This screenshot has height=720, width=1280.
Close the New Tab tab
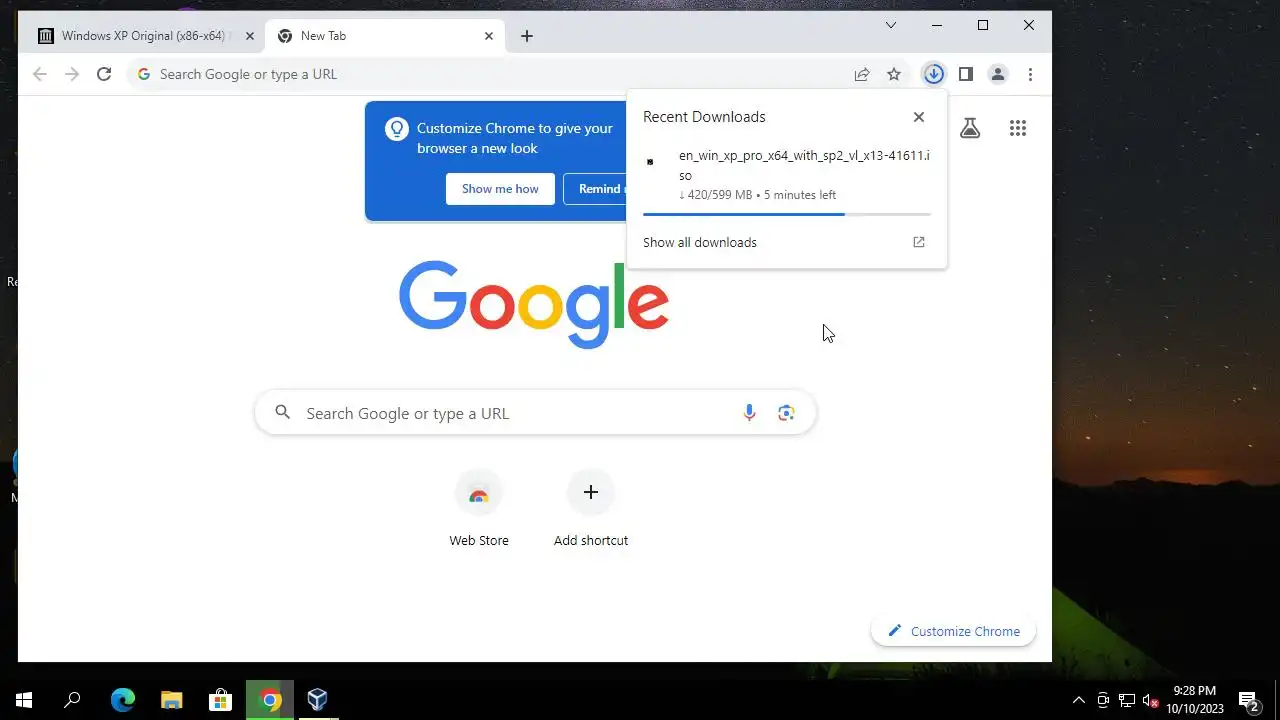[489, 36]
